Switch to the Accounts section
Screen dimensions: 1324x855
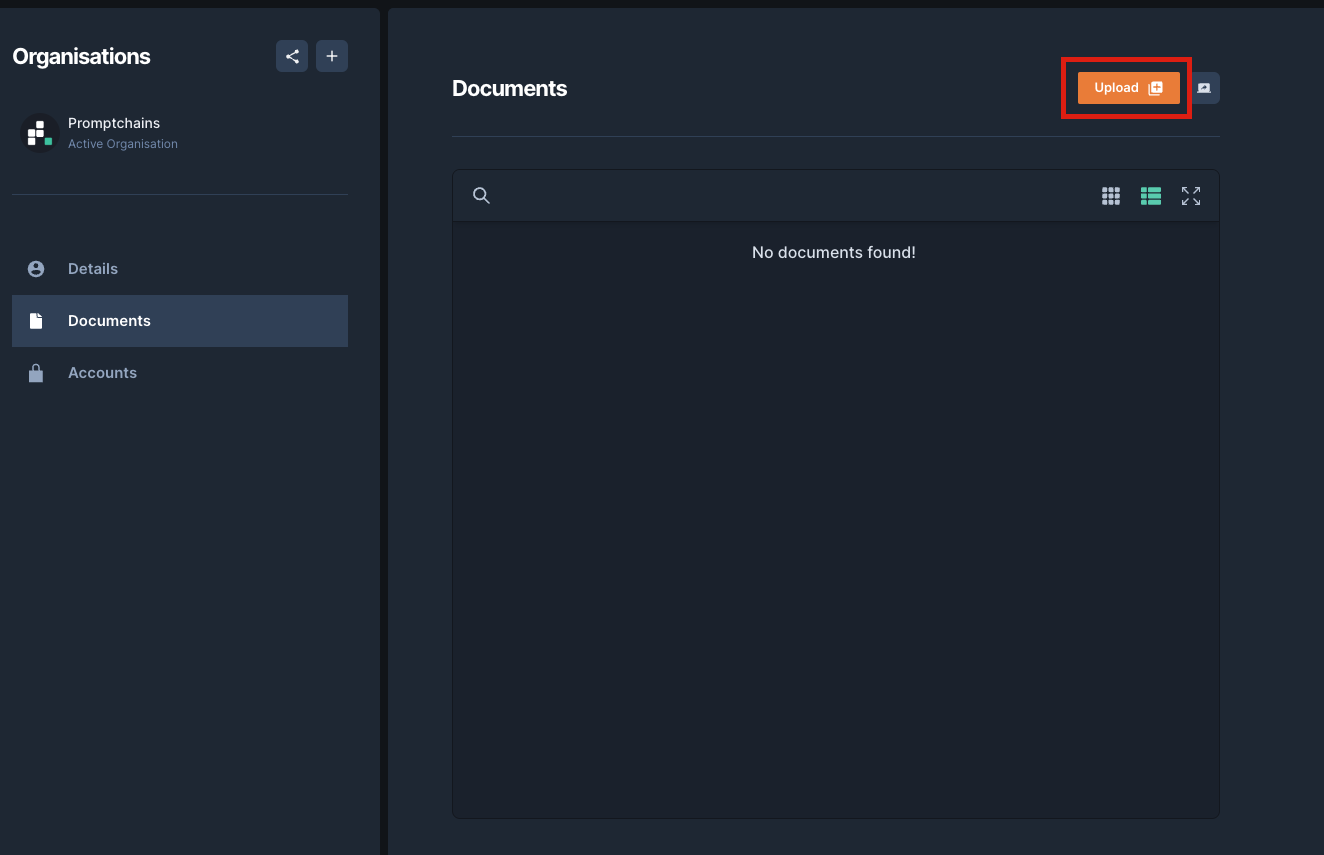pyautogui.click(x=102, y=372)
